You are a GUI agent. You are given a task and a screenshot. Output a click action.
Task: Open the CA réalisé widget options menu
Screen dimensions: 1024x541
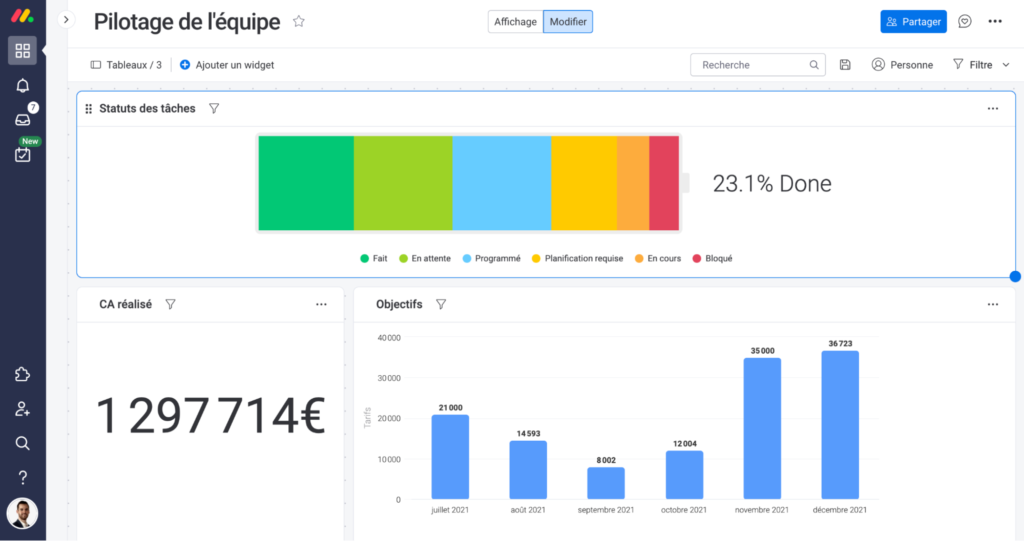point(321,304)
